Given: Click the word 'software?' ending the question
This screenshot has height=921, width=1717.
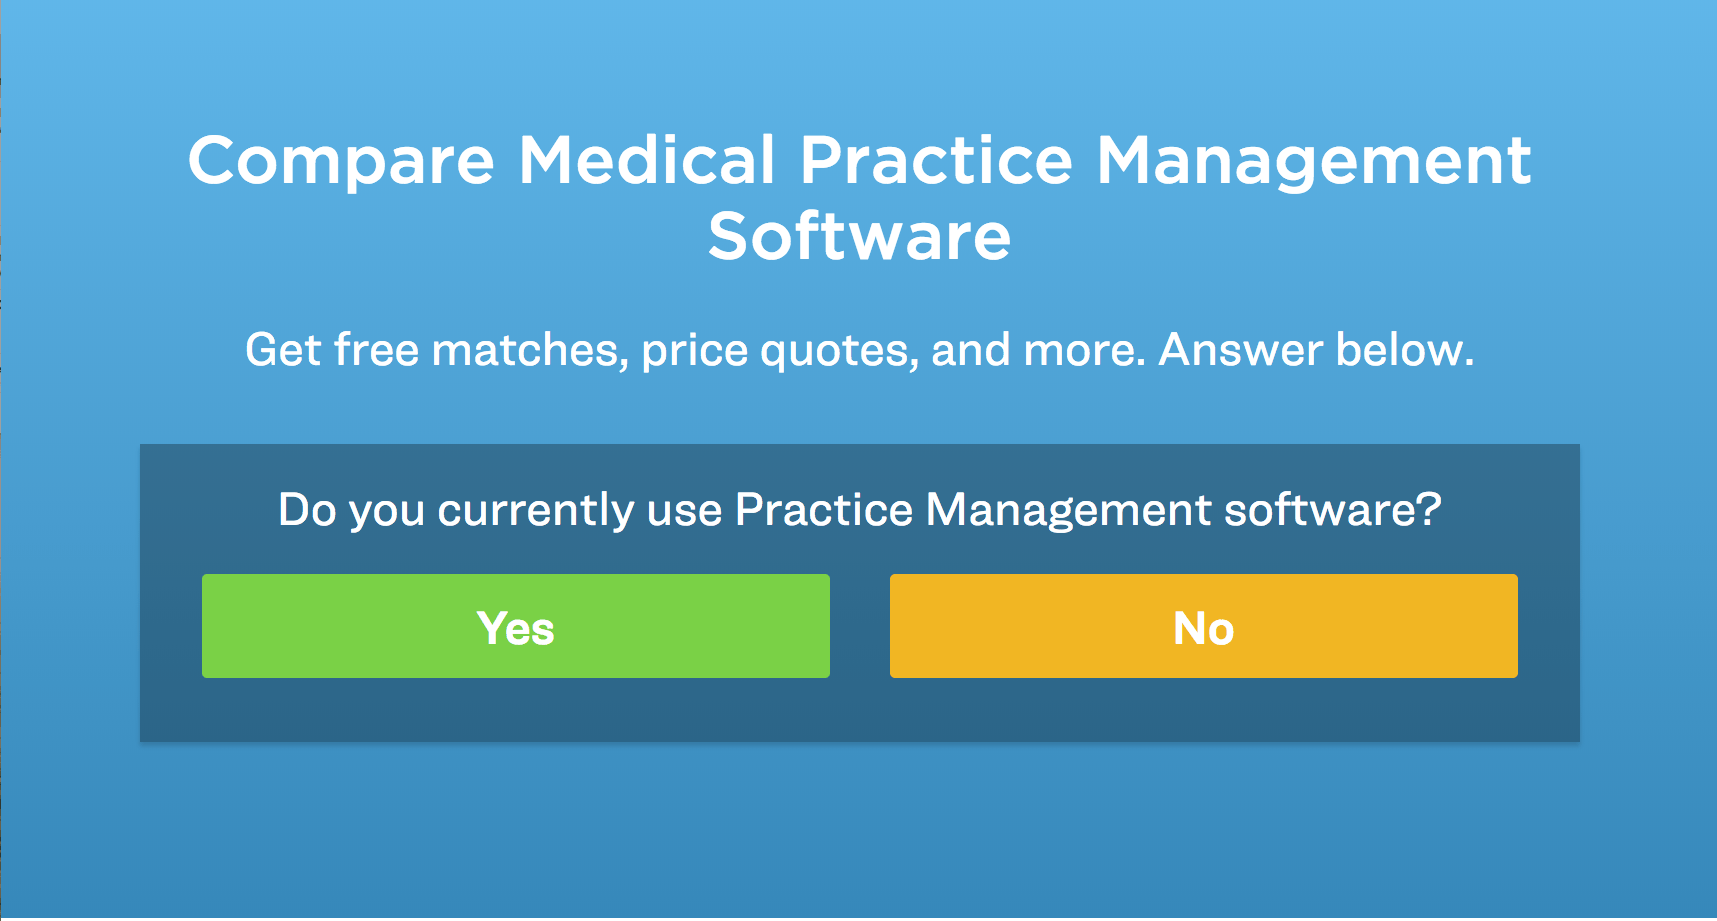Looking at the screenshot, I should [x=1333, y=510].
